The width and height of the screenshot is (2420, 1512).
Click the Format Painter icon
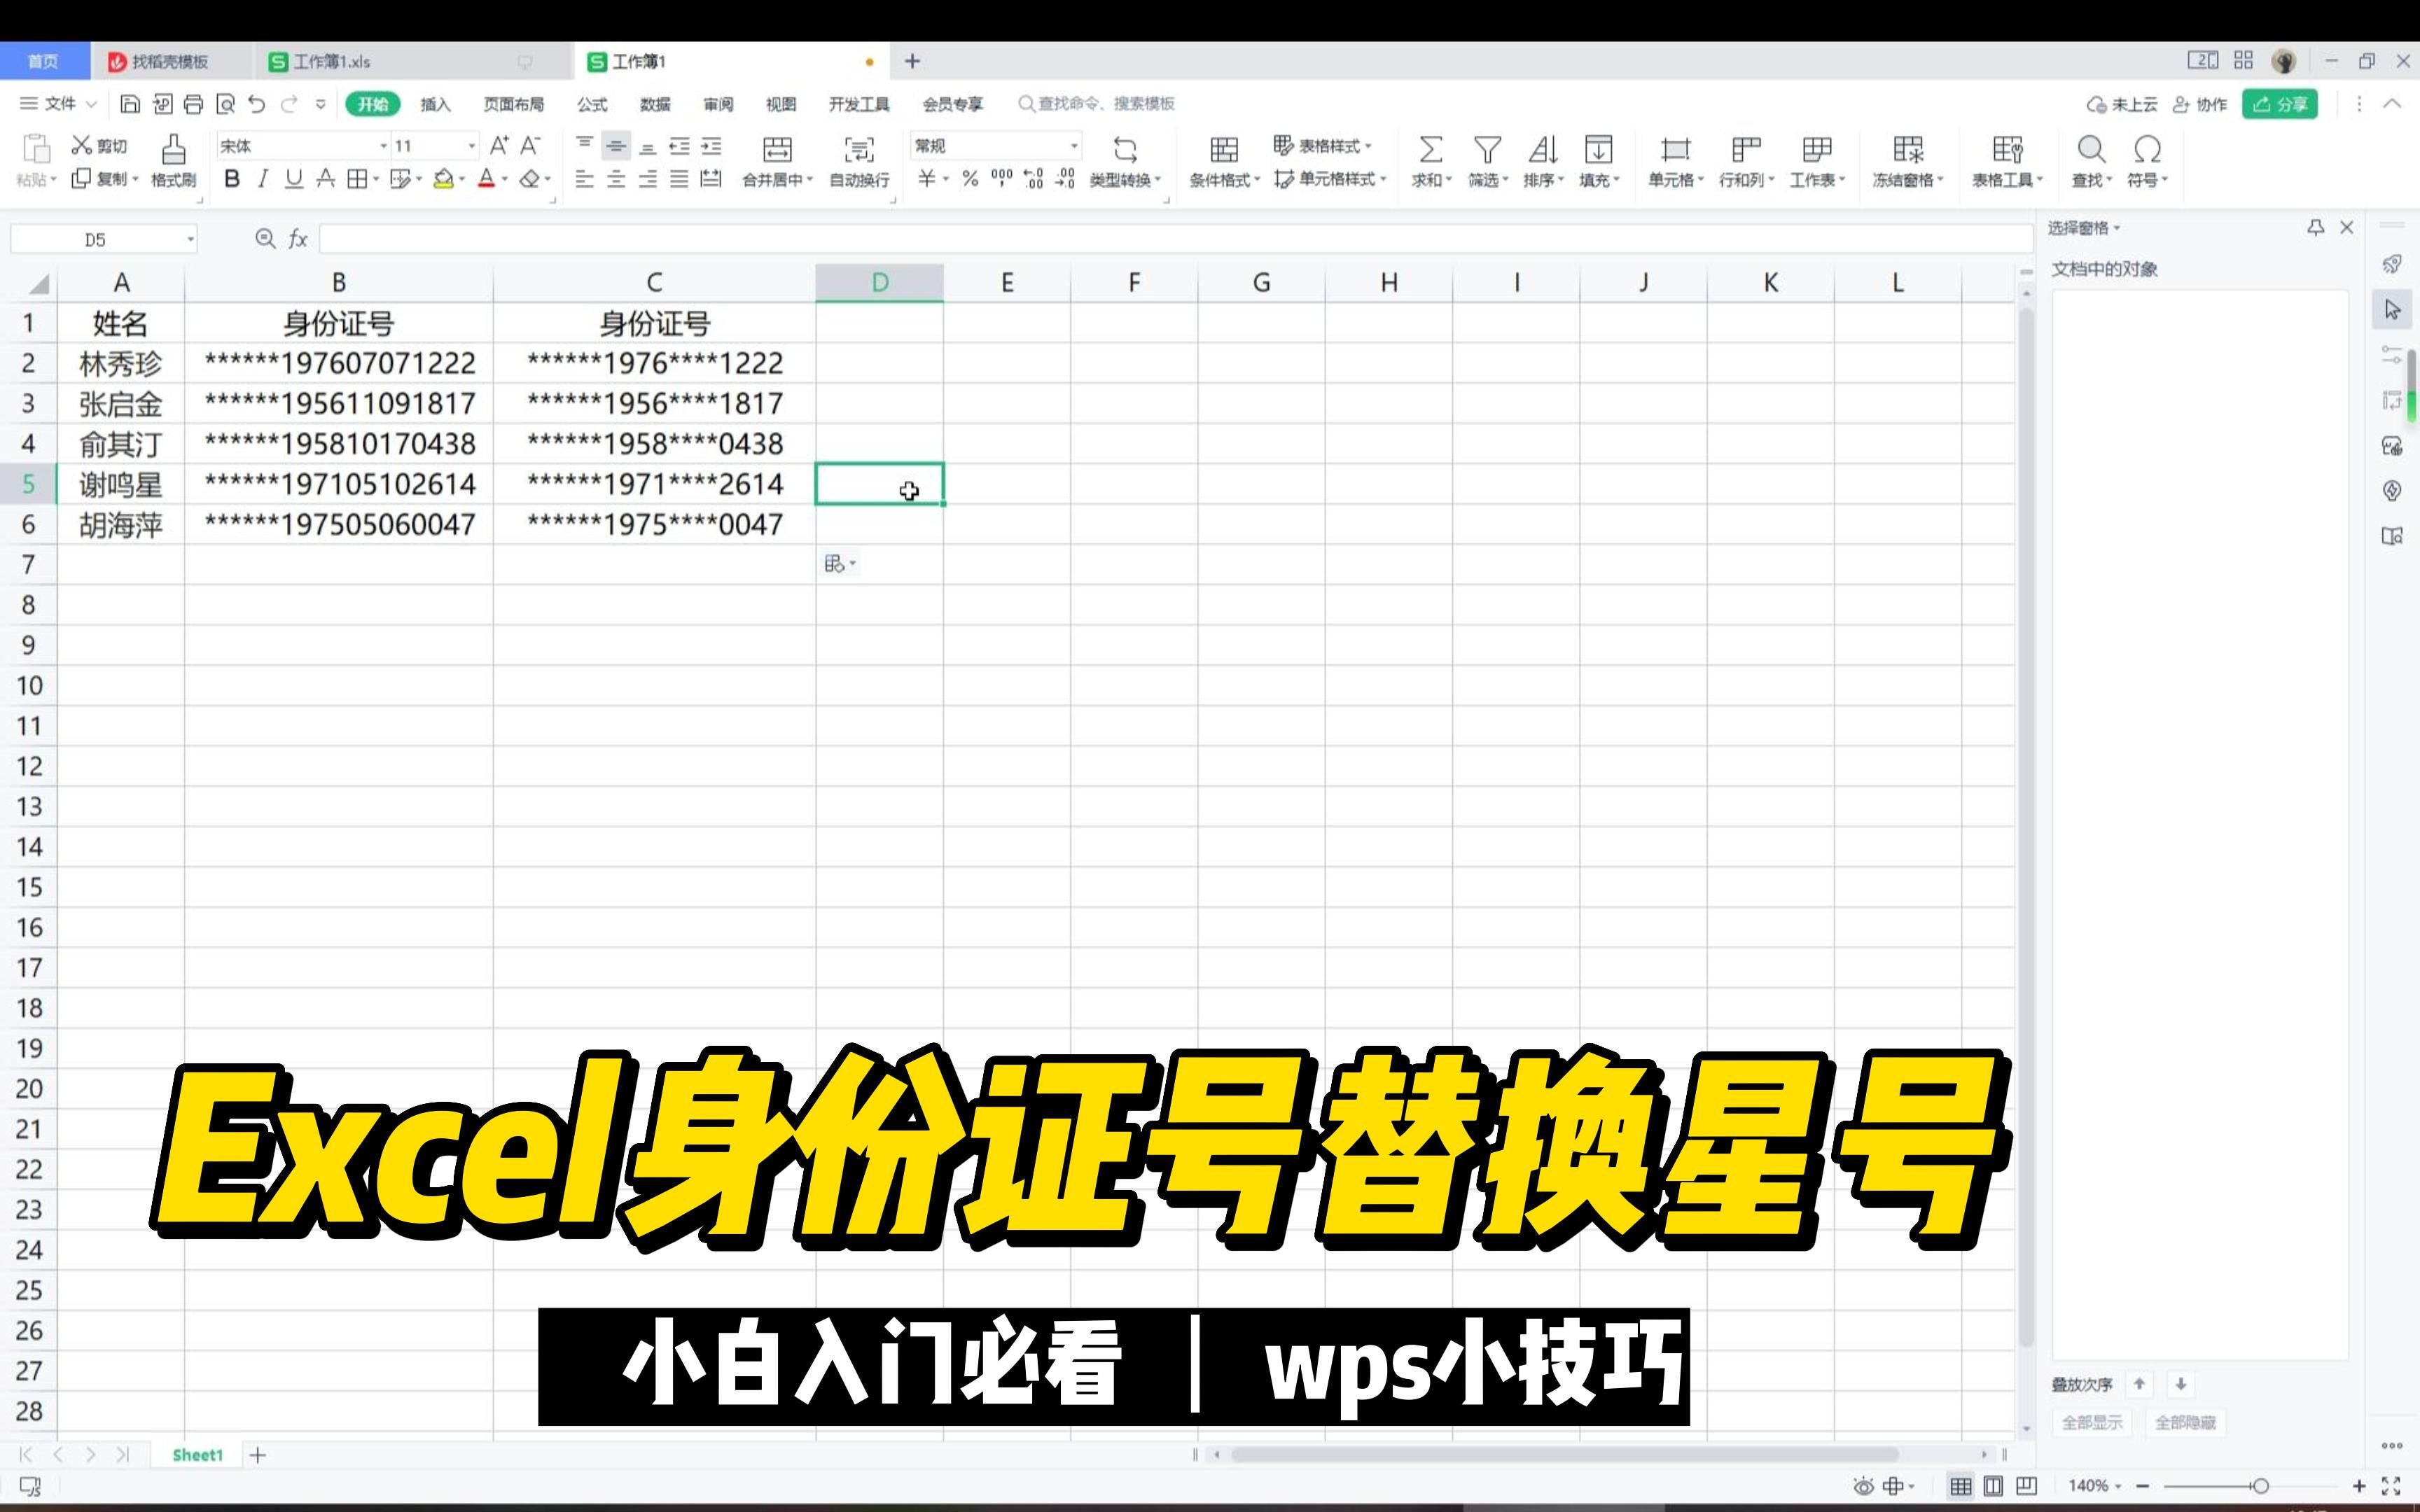pyautogui.click(x=173, y=149)
